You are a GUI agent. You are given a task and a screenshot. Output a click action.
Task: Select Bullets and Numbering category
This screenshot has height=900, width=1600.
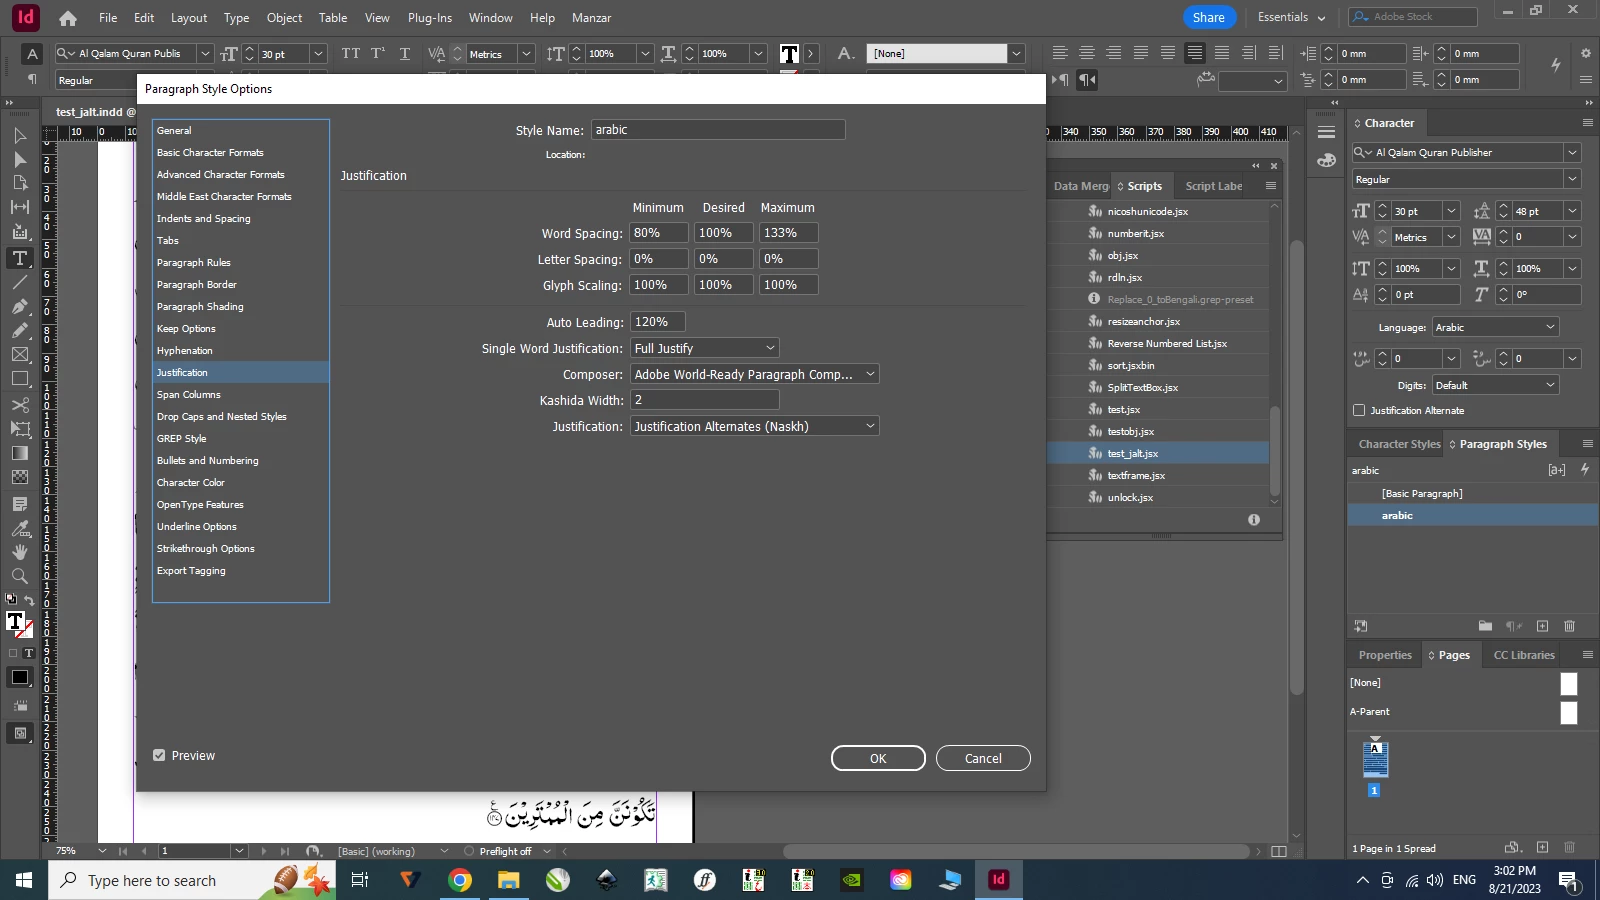coord(207,460)
